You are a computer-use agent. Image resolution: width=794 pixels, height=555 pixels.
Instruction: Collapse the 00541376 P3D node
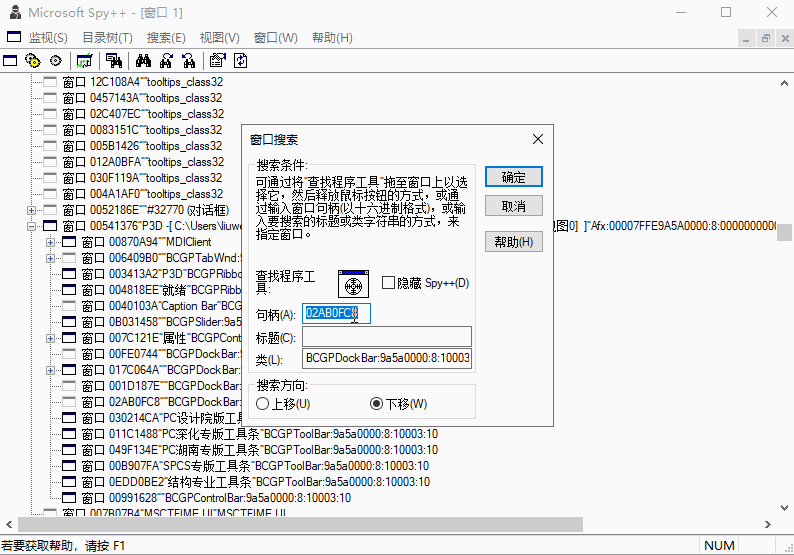pyautogui.click(x=31, y=226)
